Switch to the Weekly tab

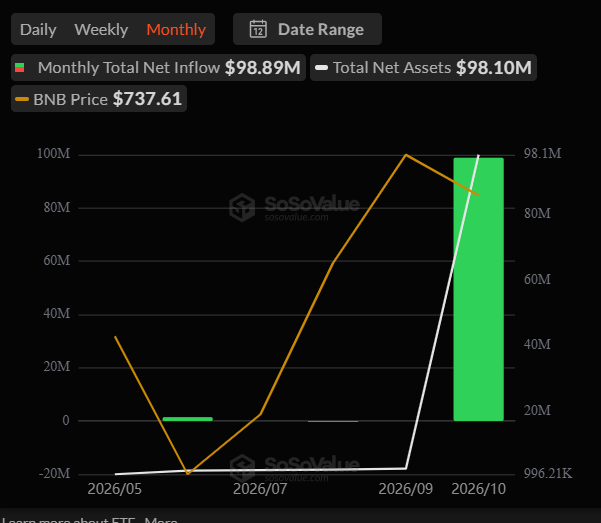point(101,30)
